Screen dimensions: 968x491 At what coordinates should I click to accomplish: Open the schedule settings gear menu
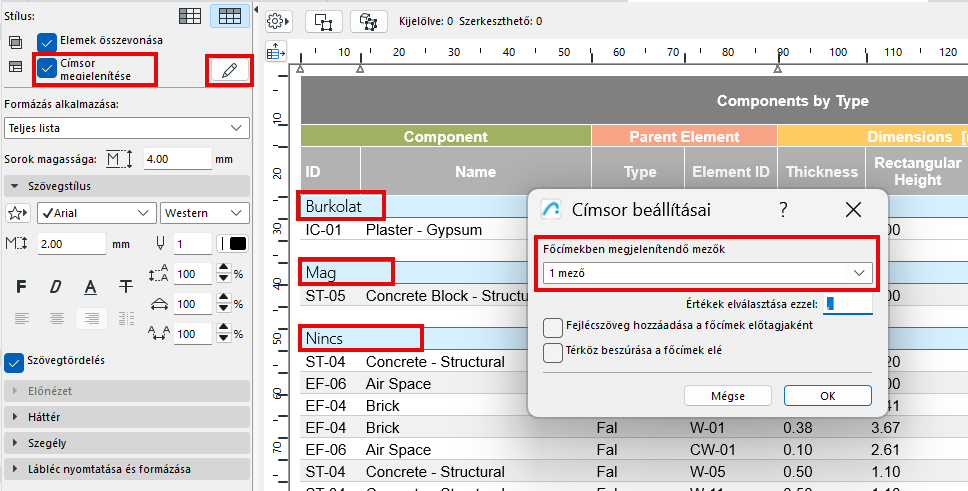coord(278,21)
